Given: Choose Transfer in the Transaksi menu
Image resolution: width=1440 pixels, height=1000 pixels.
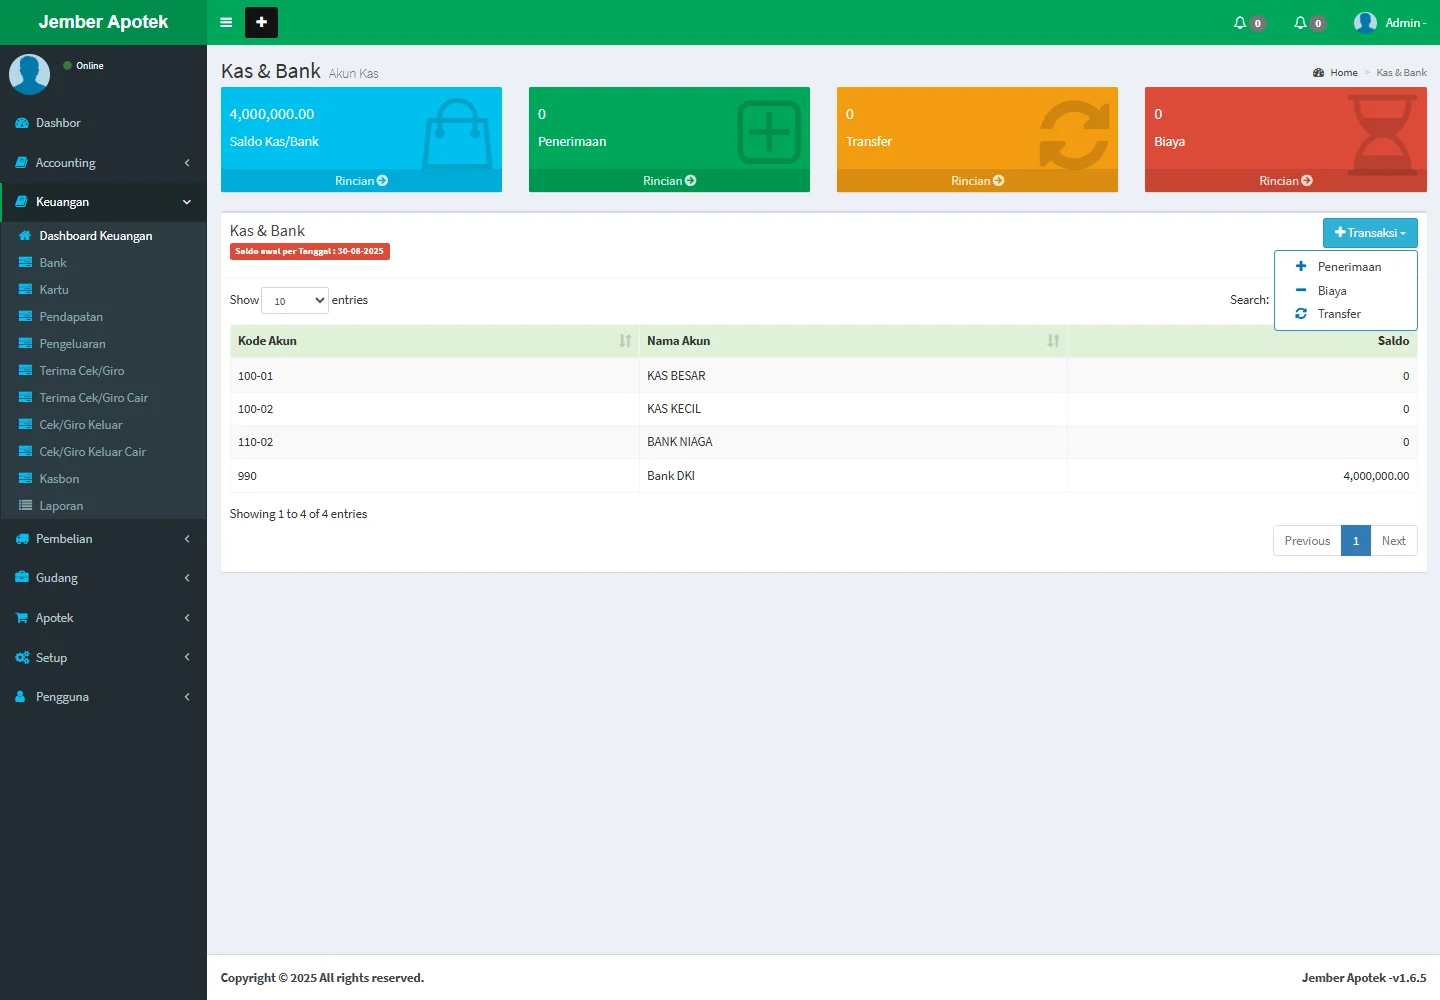Looking at the screenshot, I should pyautogui.click(x=1338, y=314).
